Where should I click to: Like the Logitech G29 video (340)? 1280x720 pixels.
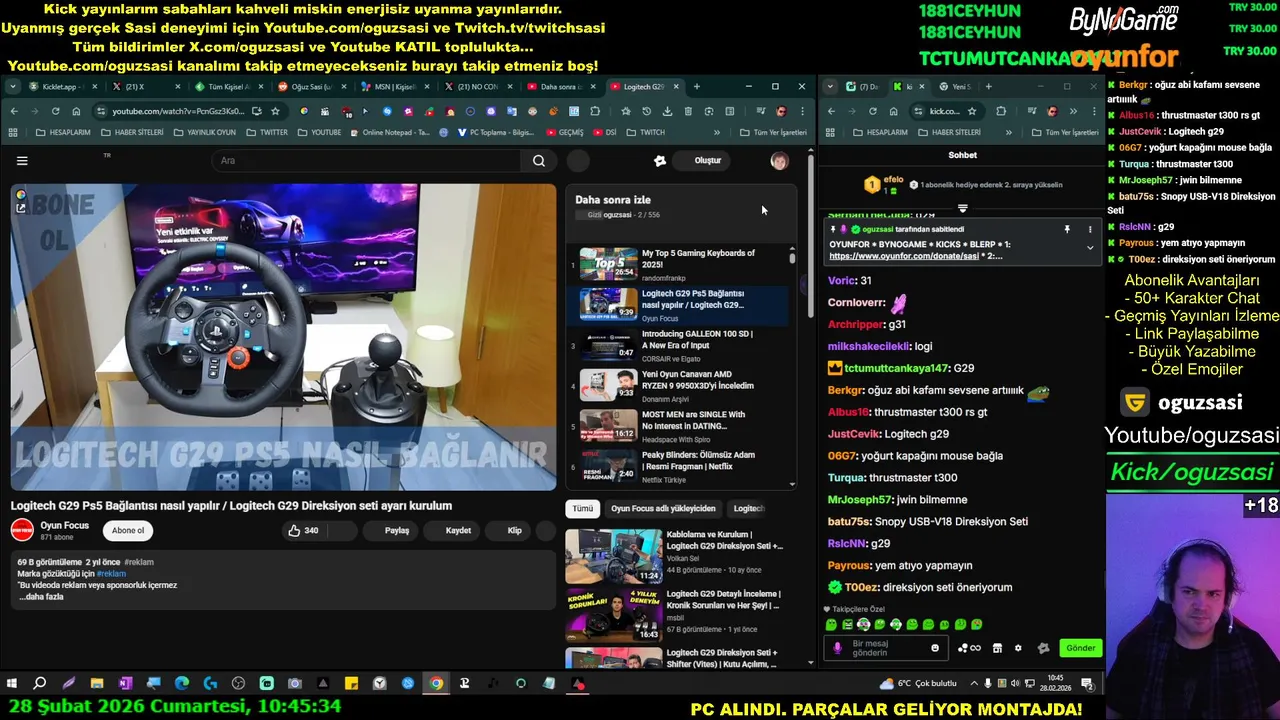click(x=303, y=530)
